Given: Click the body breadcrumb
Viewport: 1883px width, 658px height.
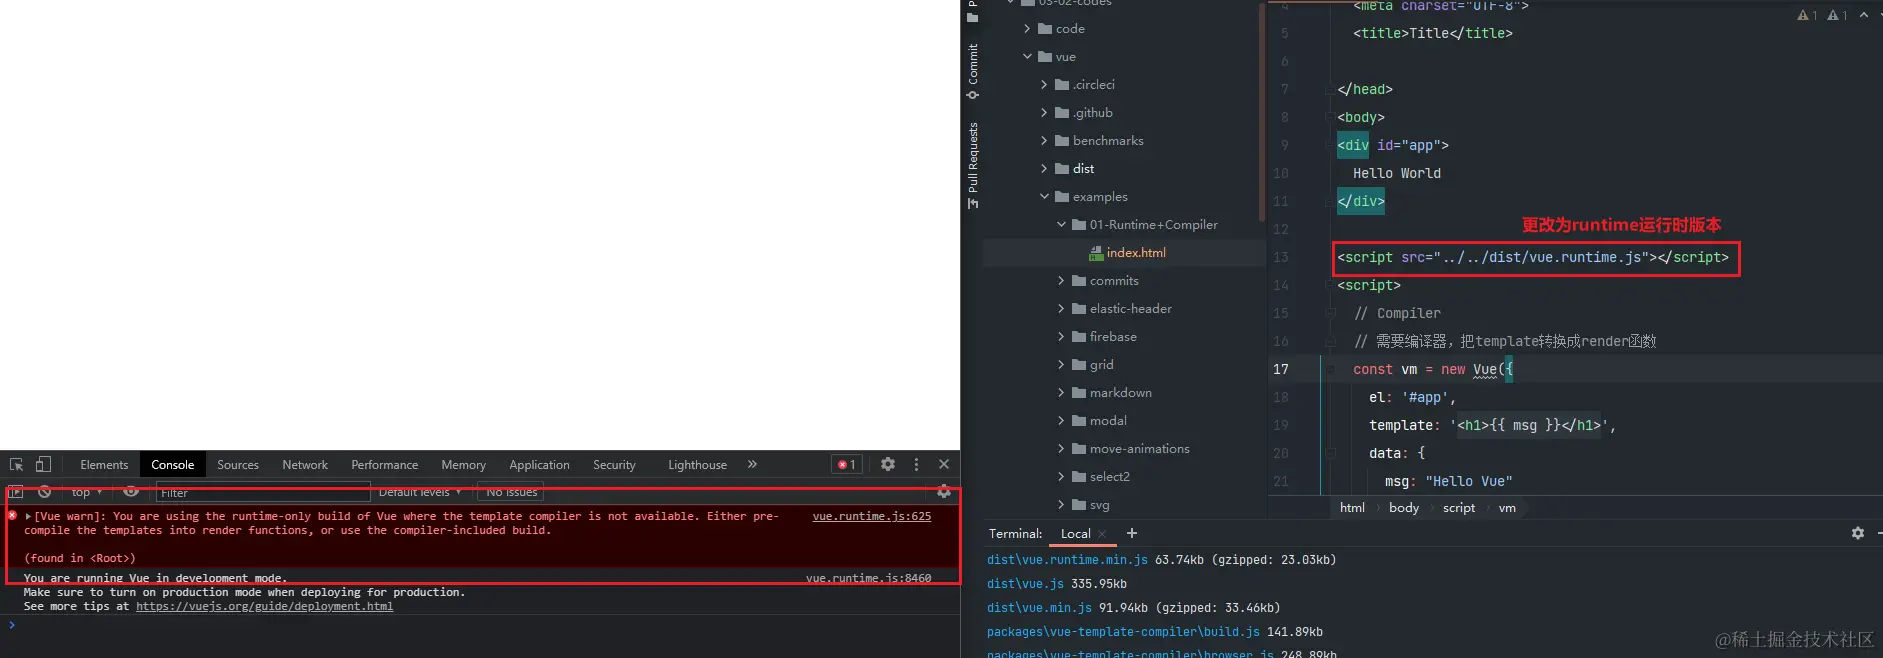Looking at the screenshot, I should tap(1404, 508).
